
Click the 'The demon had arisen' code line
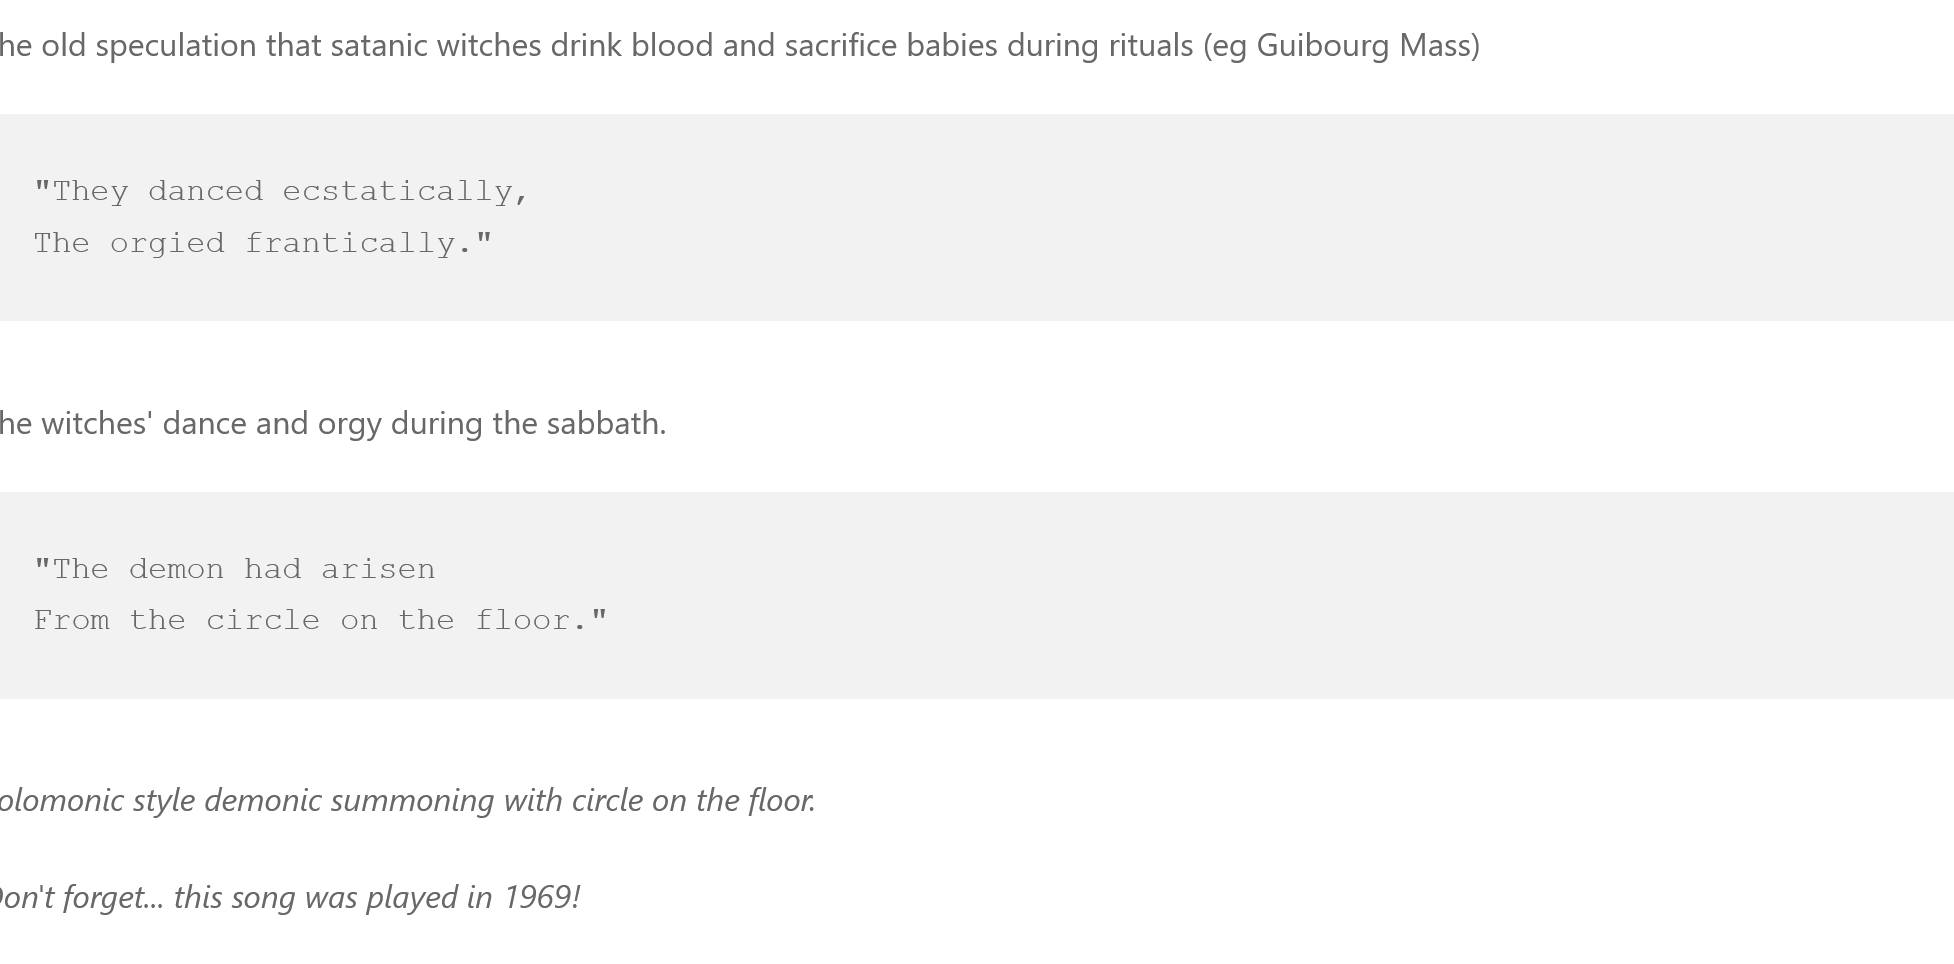(235, 570)
